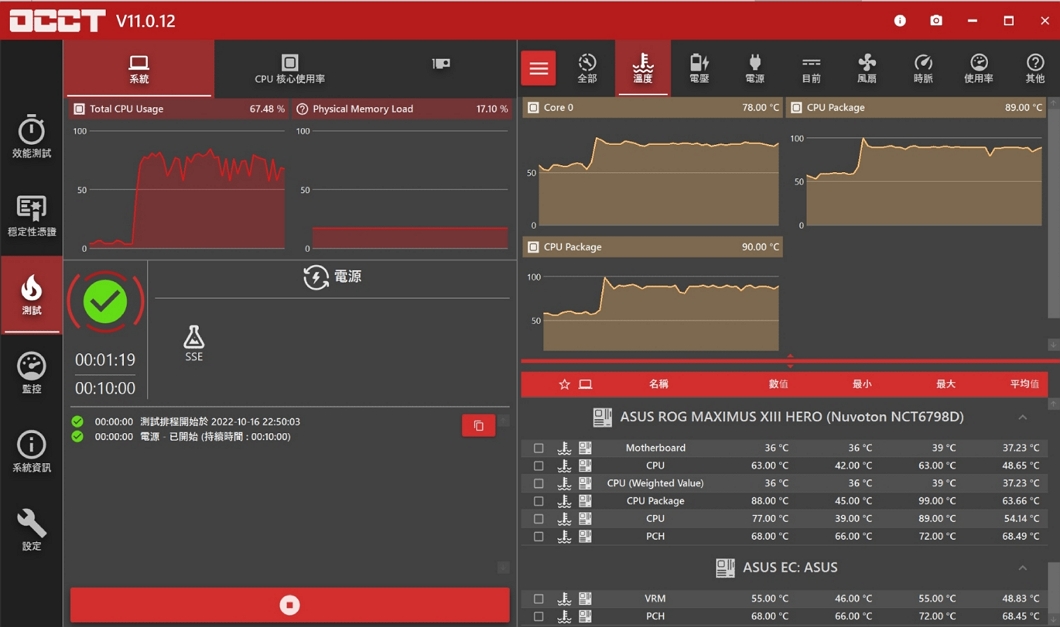Sort by the 數值 column header
Viewport: 1060px width, 627px height.
click(x=778, y=384)
